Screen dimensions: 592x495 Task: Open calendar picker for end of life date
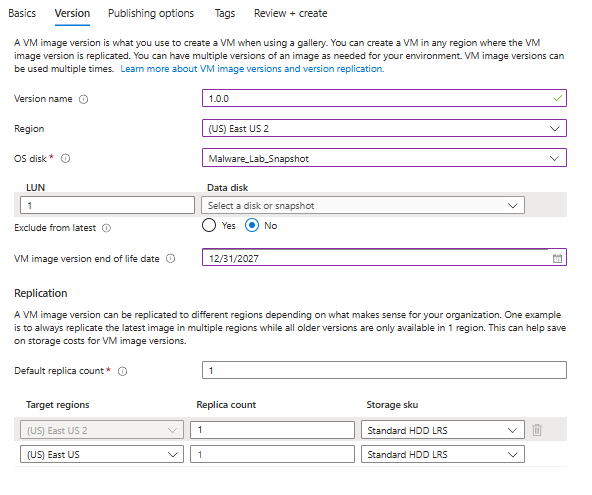pos(557,259)
